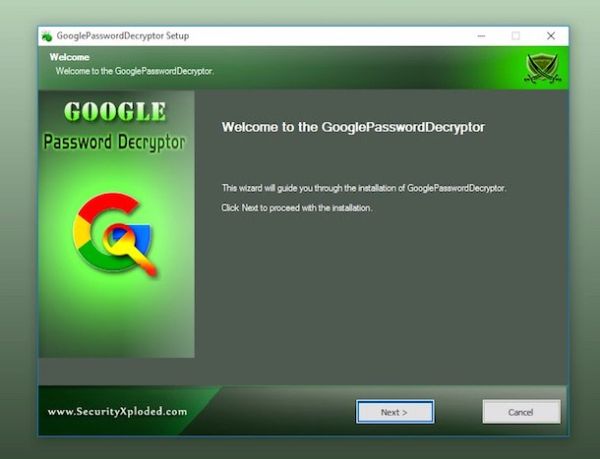Cancel the installation wizard
Viewport: 600px width, 459px height.
coord(521,411)
